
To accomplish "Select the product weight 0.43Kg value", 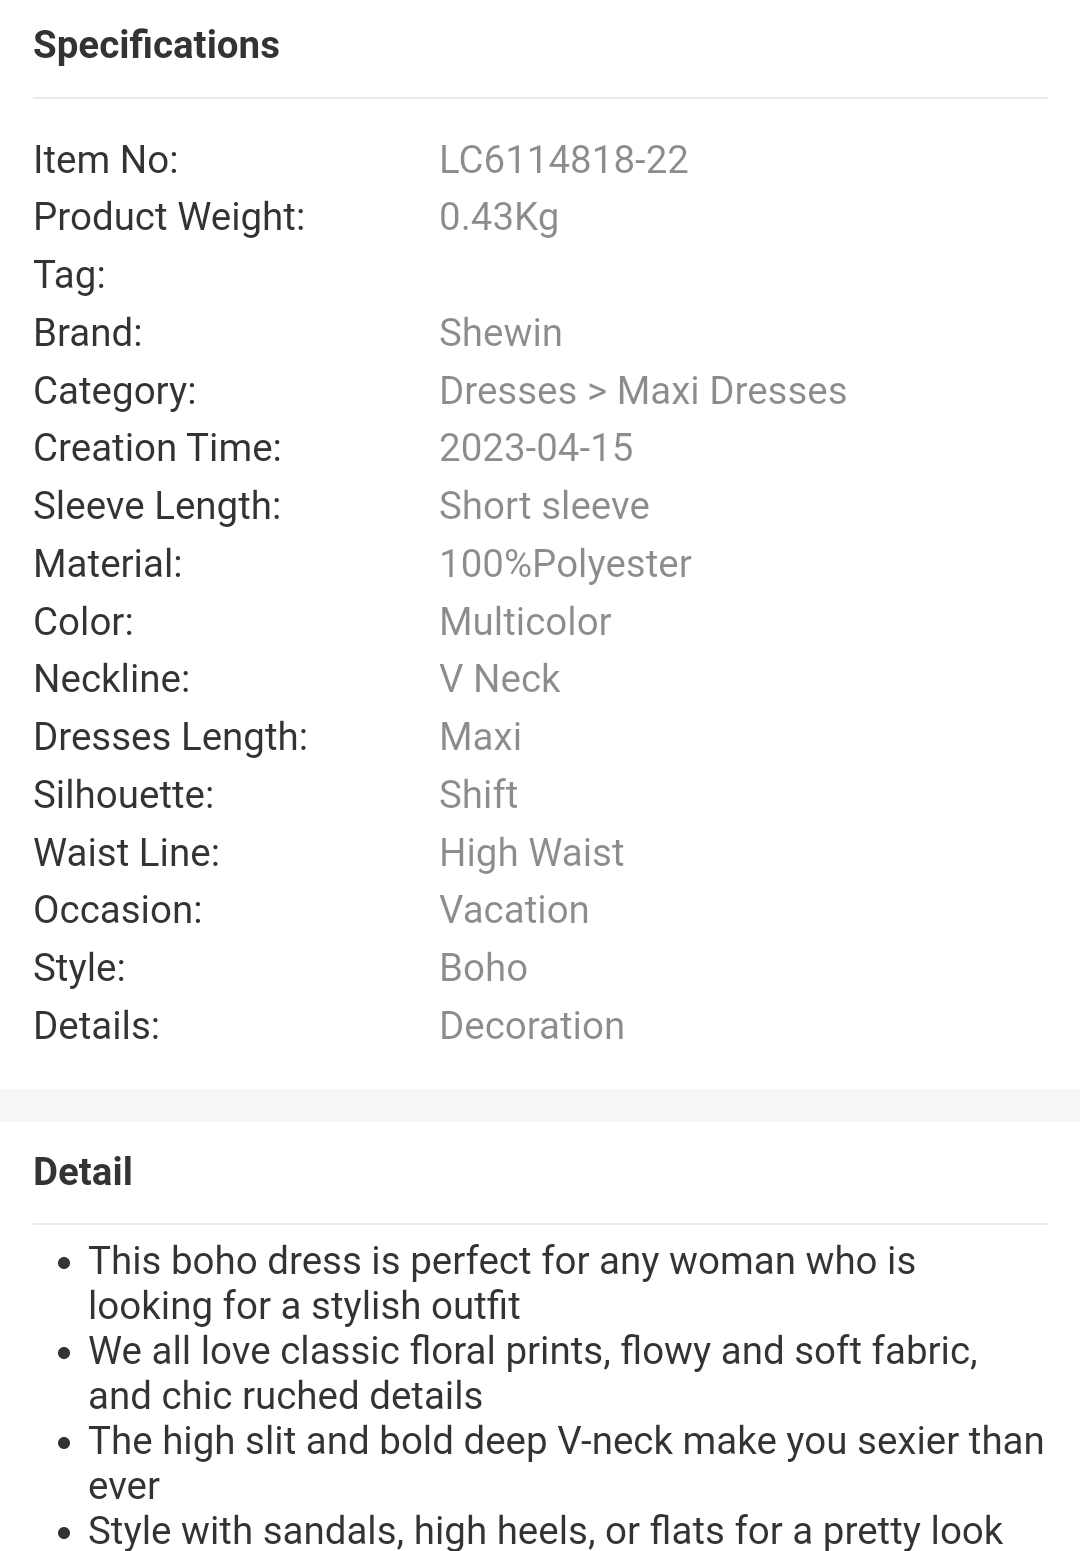I will click(x=499, y=217).
